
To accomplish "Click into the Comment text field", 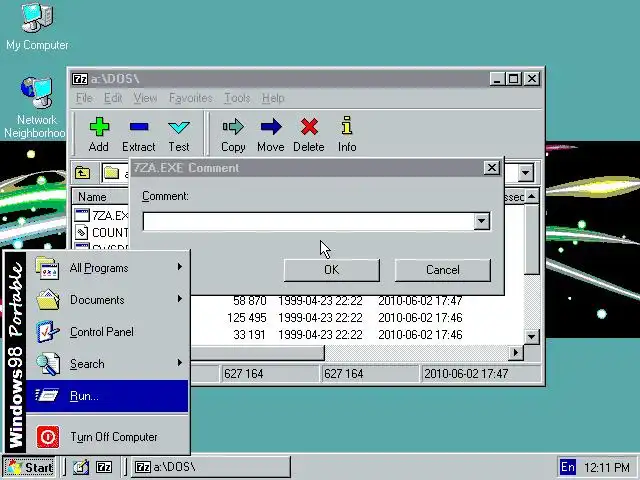I will click(x=309, y=221).
